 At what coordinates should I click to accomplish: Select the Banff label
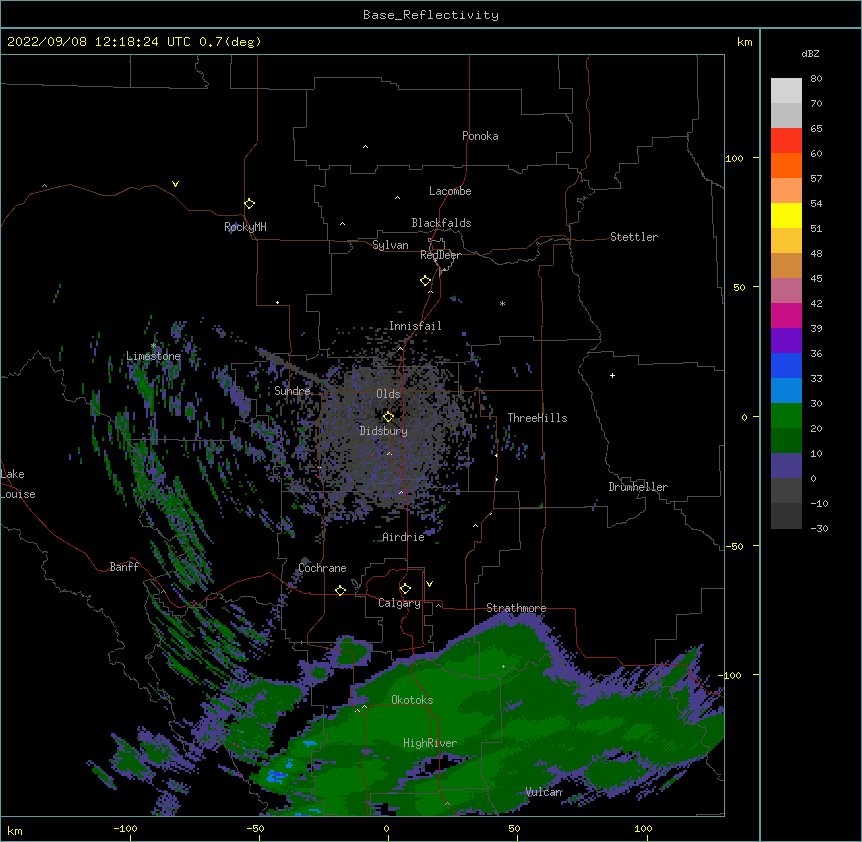[x=124, y=567]
